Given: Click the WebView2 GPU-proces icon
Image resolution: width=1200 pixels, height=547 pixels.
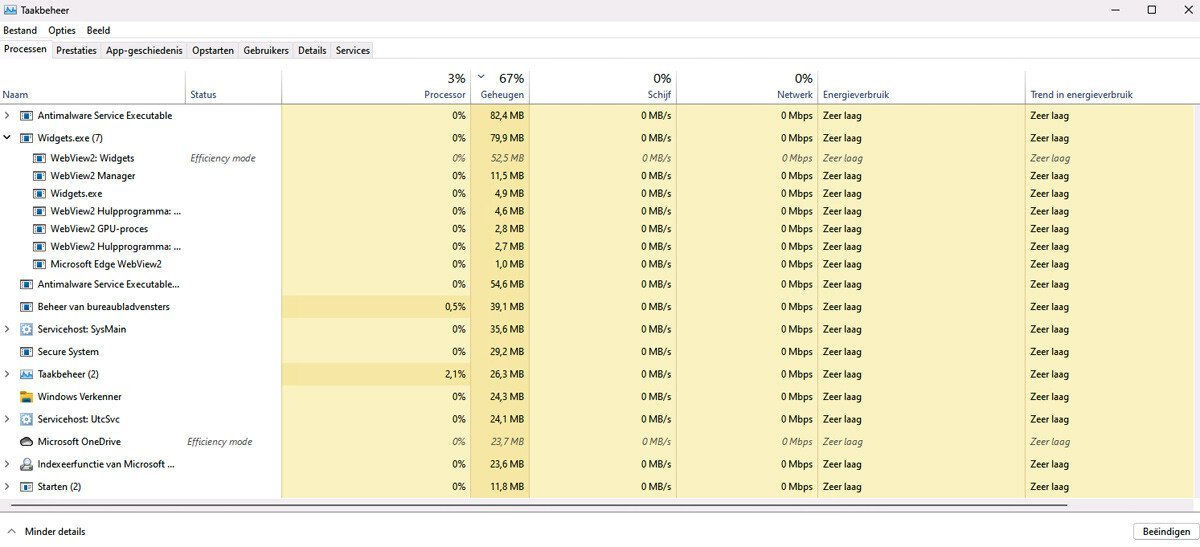Looking at the screenshot, I should [x=40, y=229].
